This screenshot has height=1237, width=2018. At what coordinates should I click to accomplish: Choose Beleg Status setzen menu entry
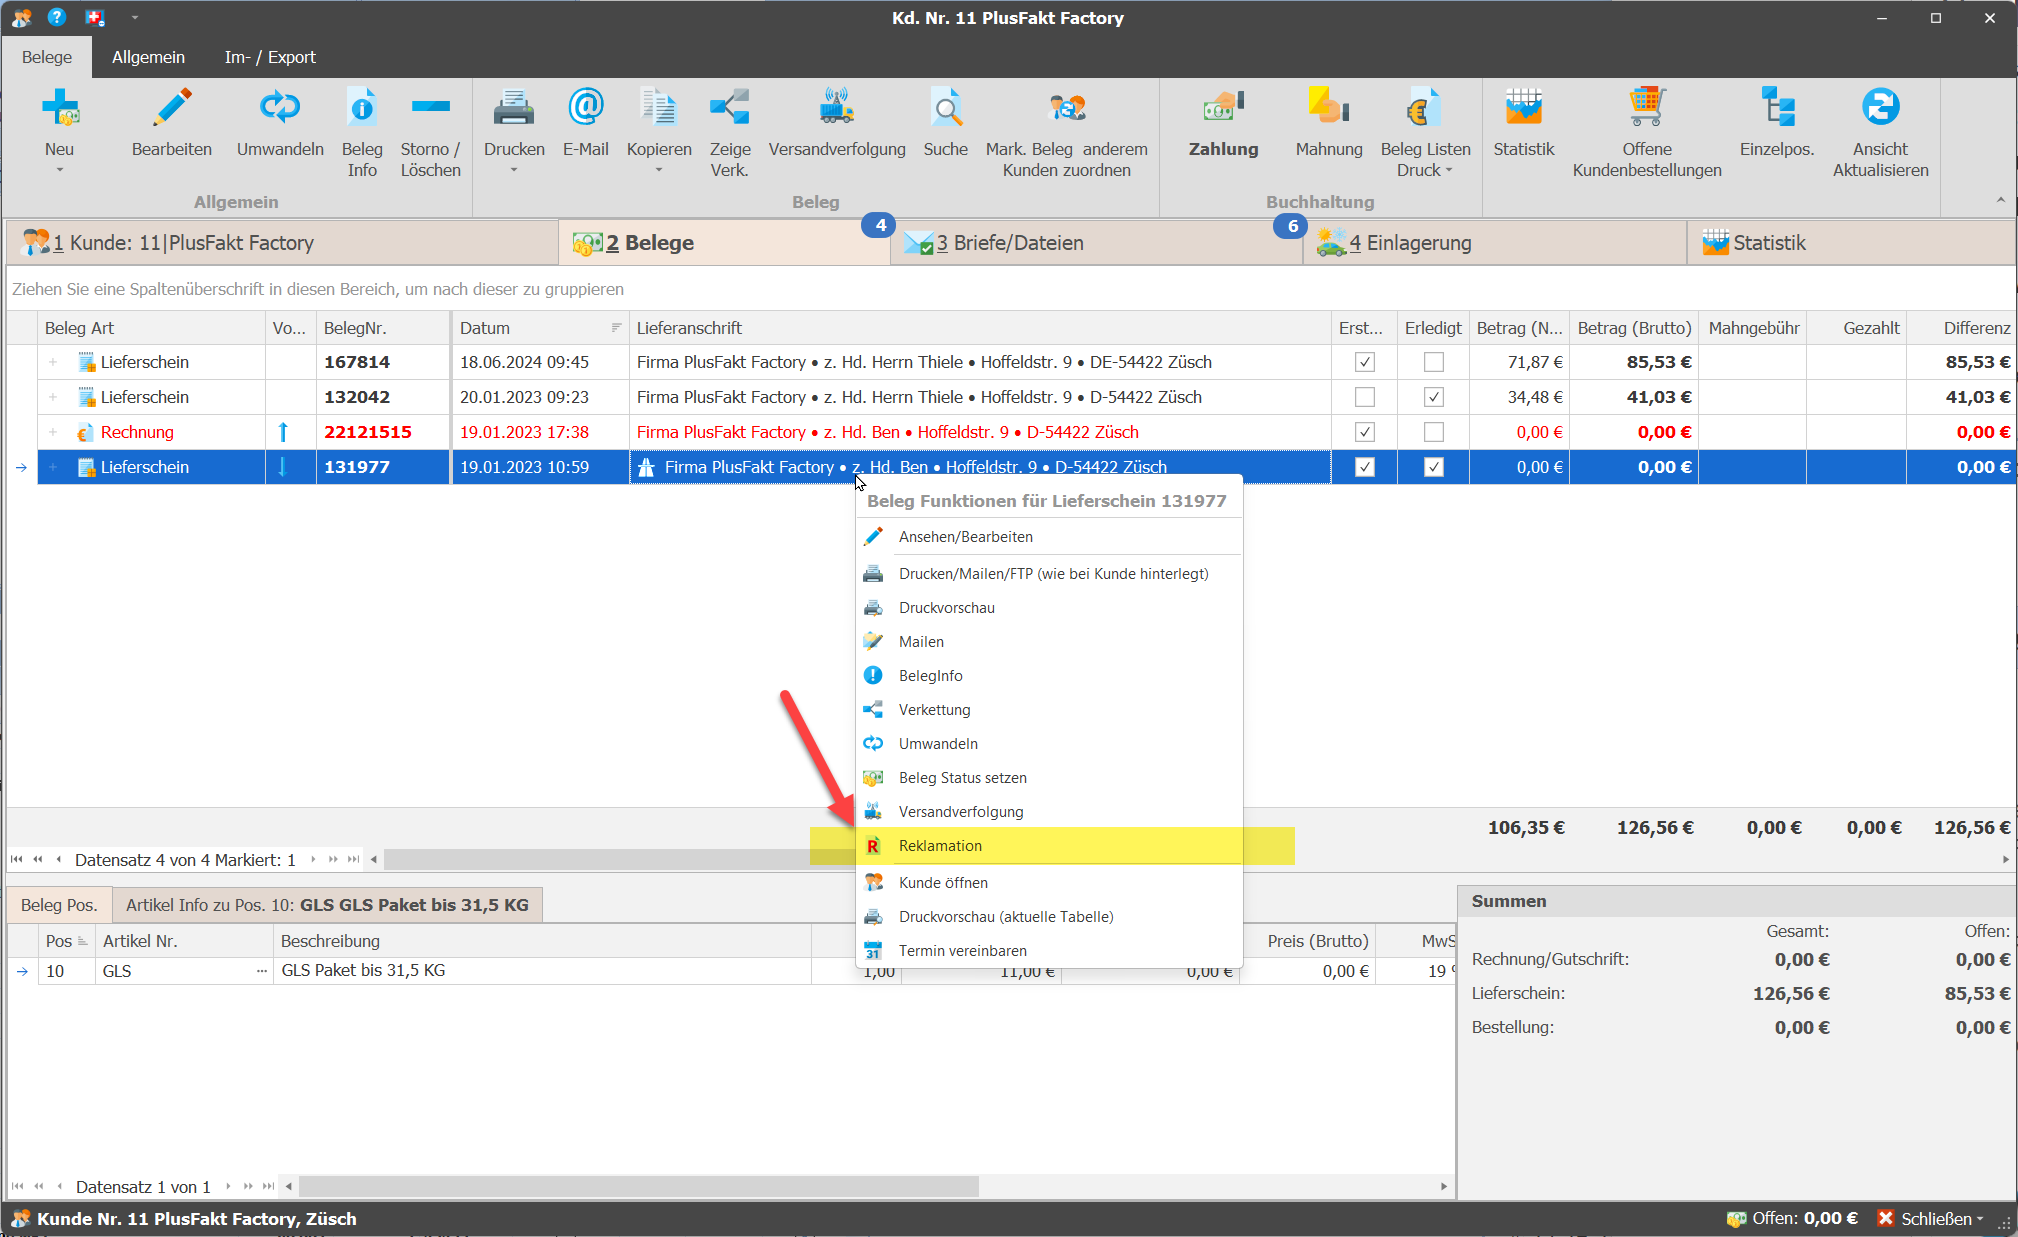tap(1049, 778)
